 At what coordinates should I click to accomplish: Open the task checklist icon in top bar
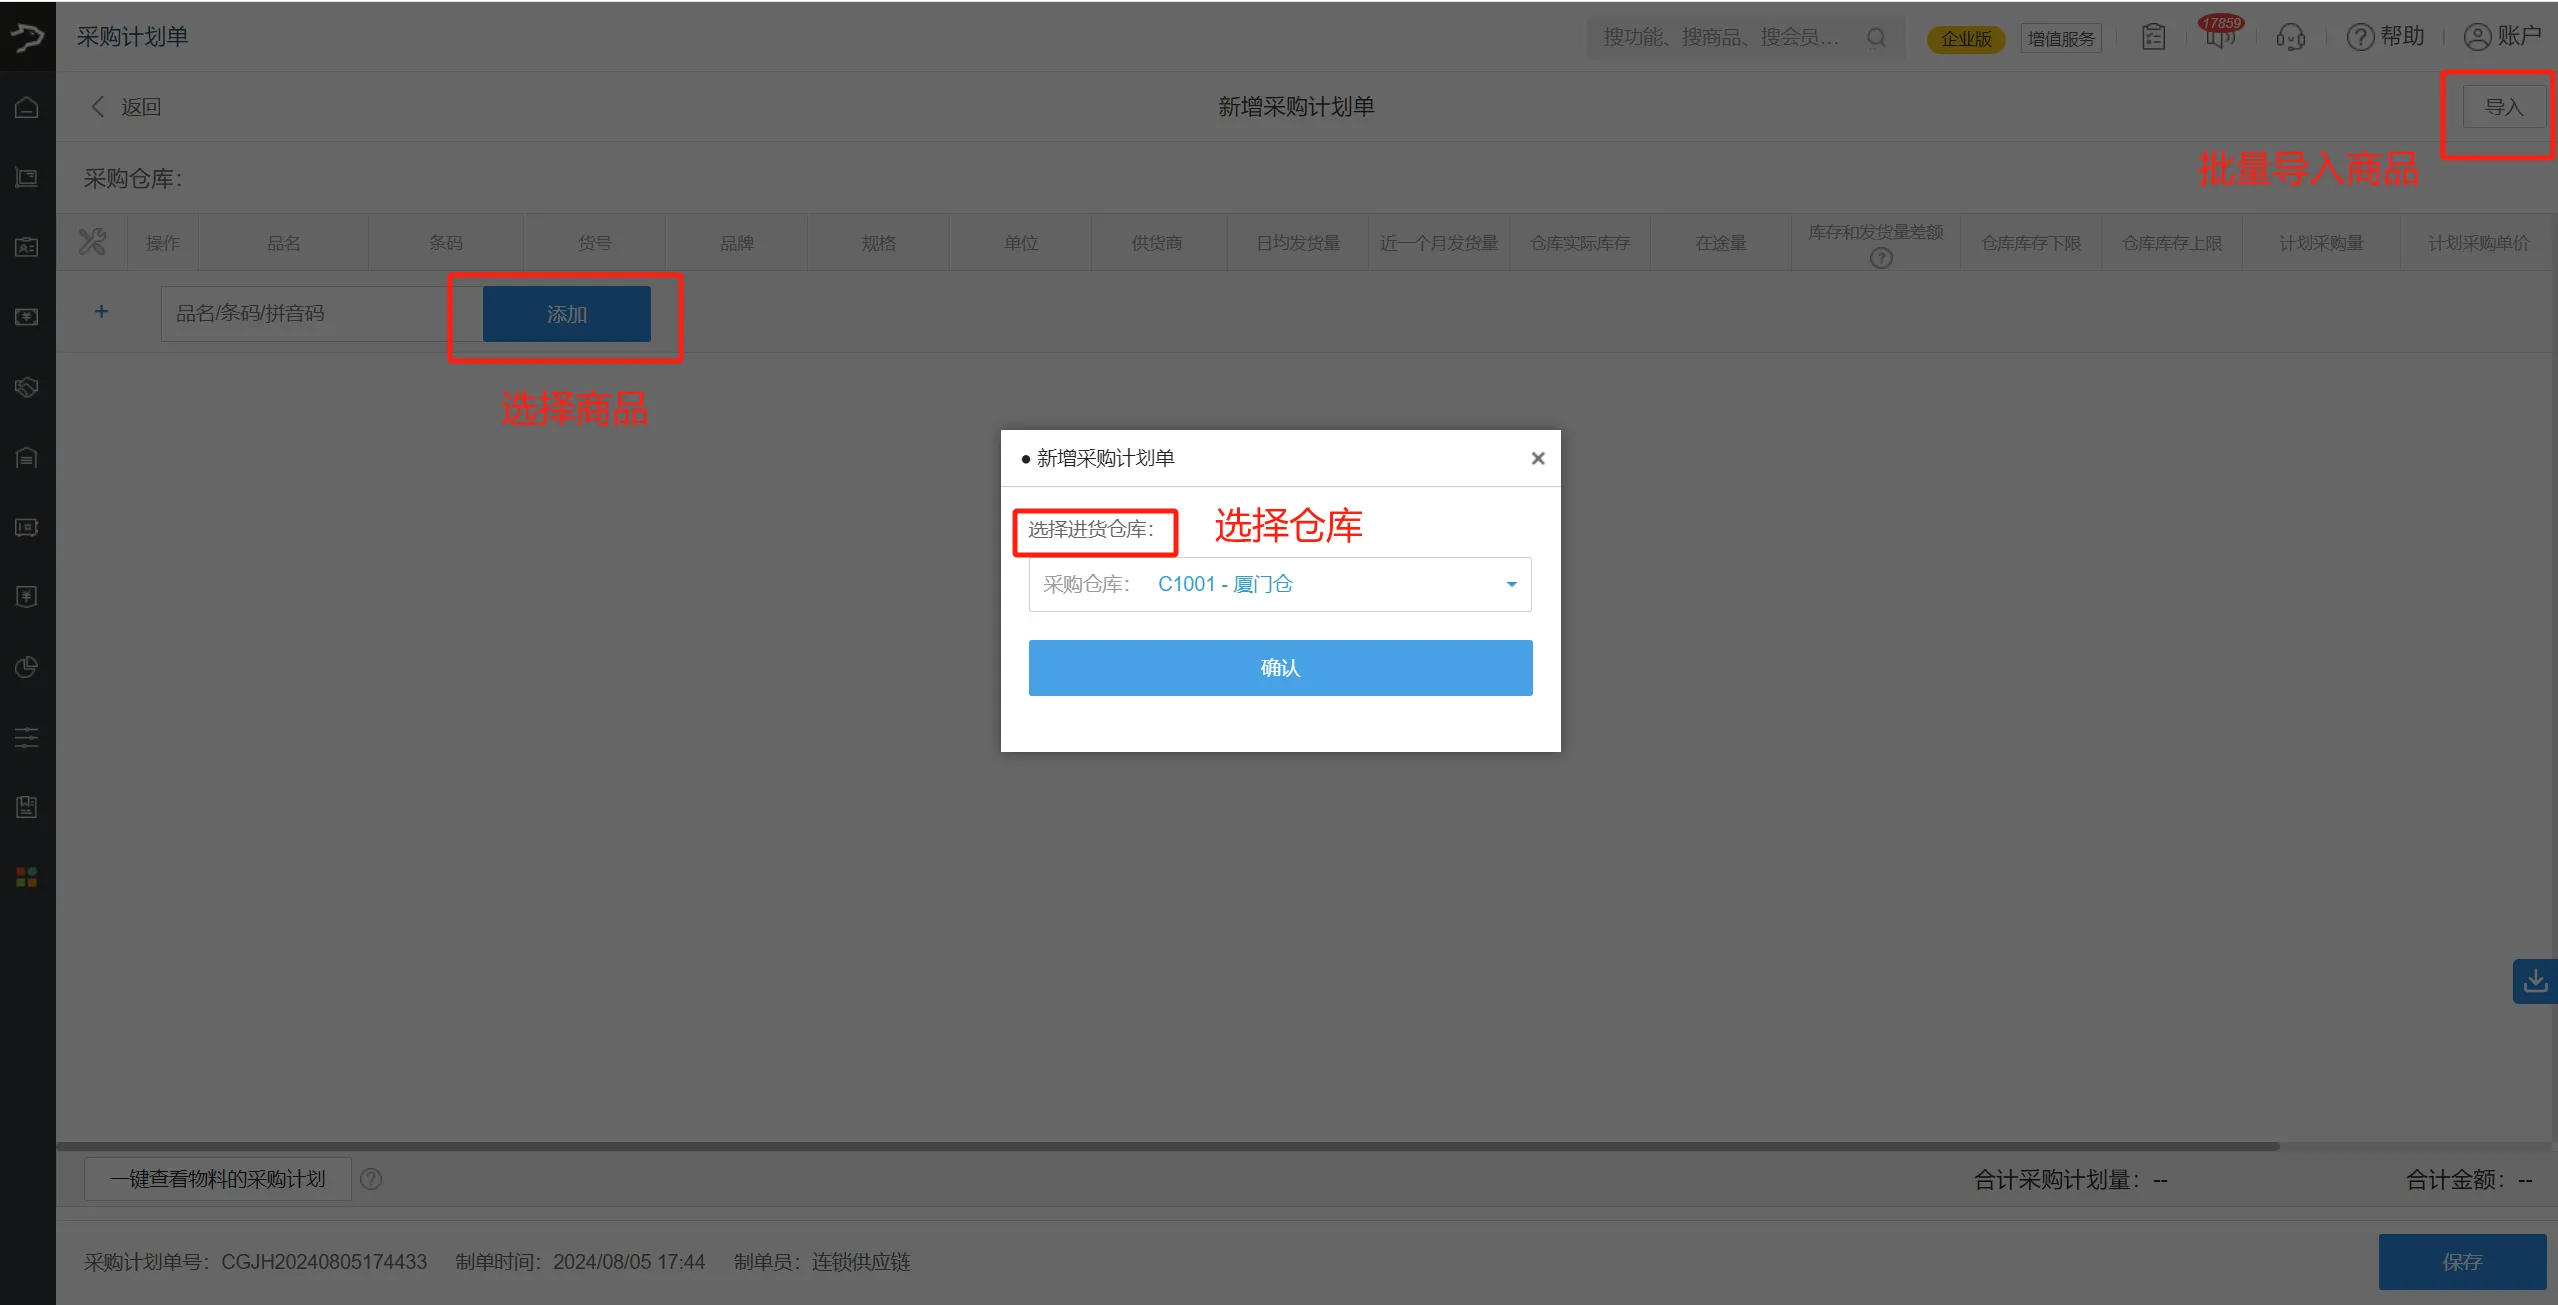[2153, 37]
